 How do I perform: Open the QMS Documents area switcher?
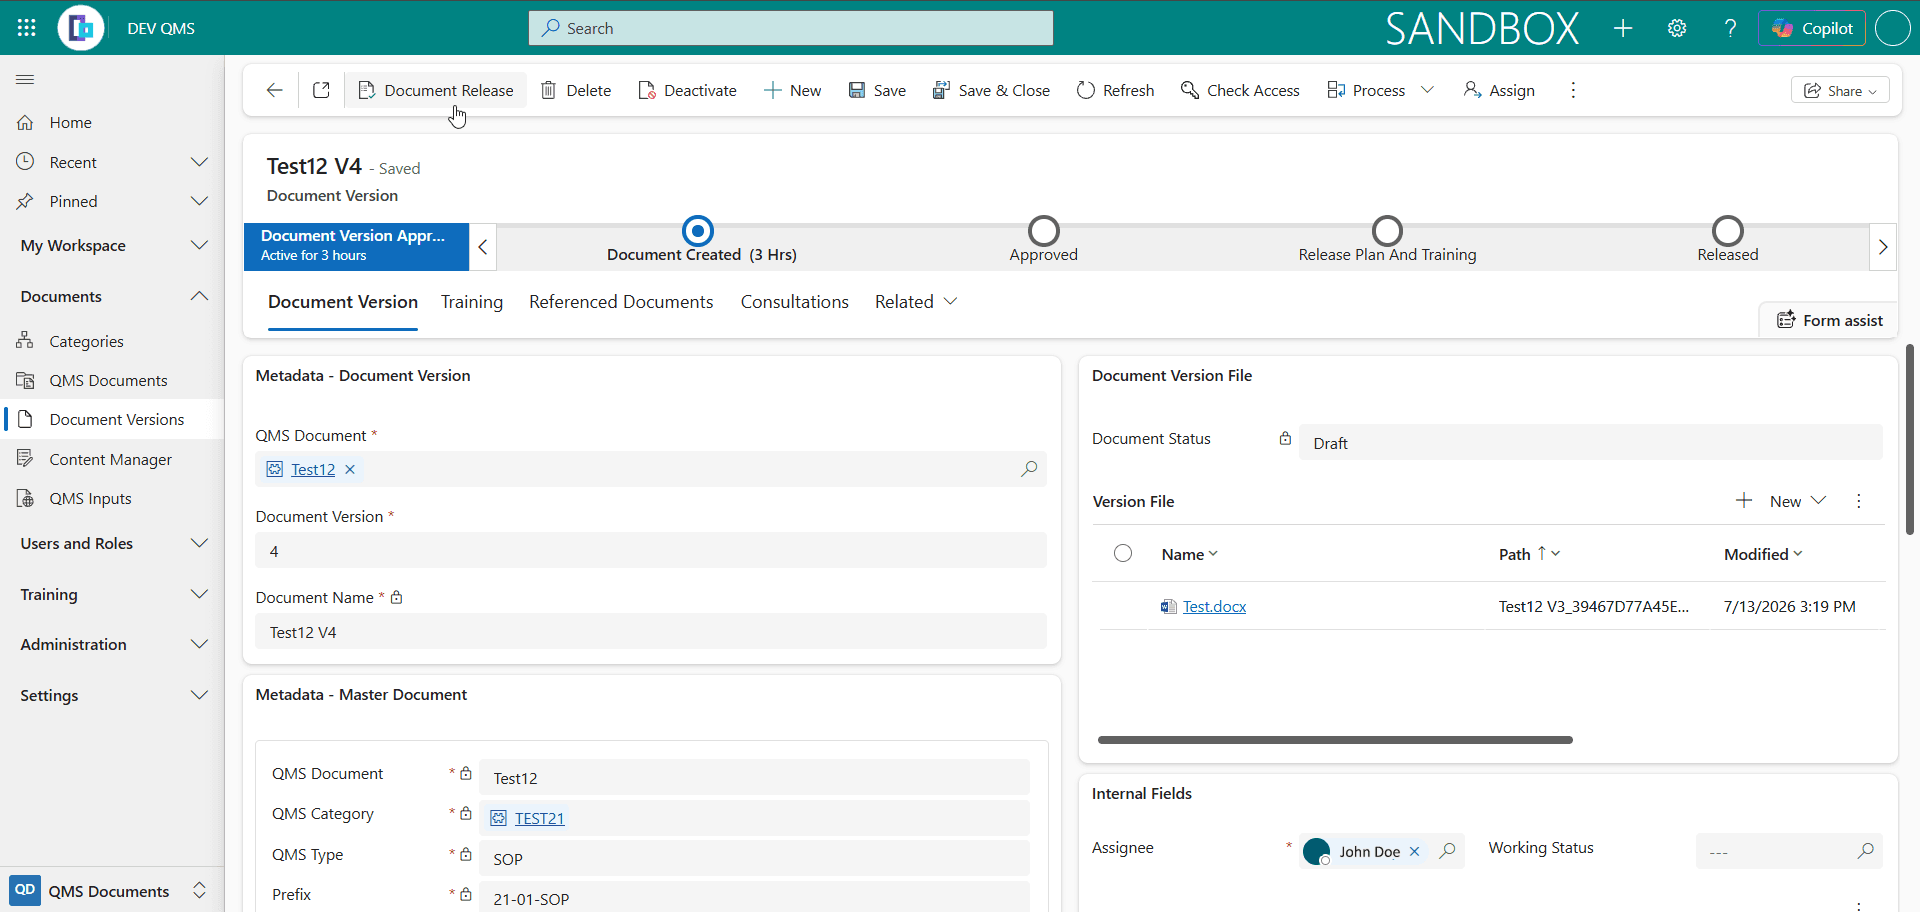point(112,890)
